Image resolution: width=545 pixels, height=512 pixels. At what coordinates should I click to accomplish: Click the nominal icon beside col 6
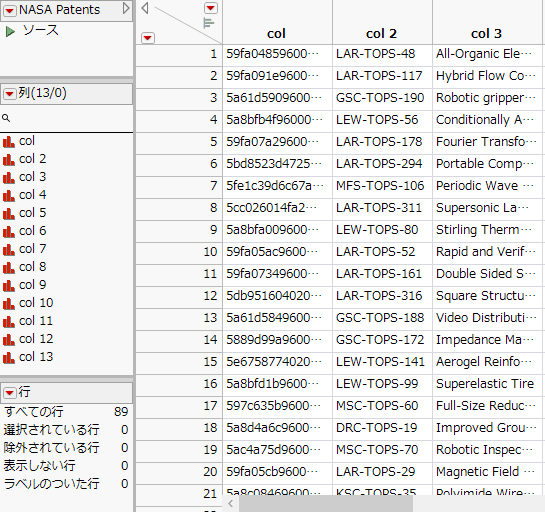coord(9,231)
